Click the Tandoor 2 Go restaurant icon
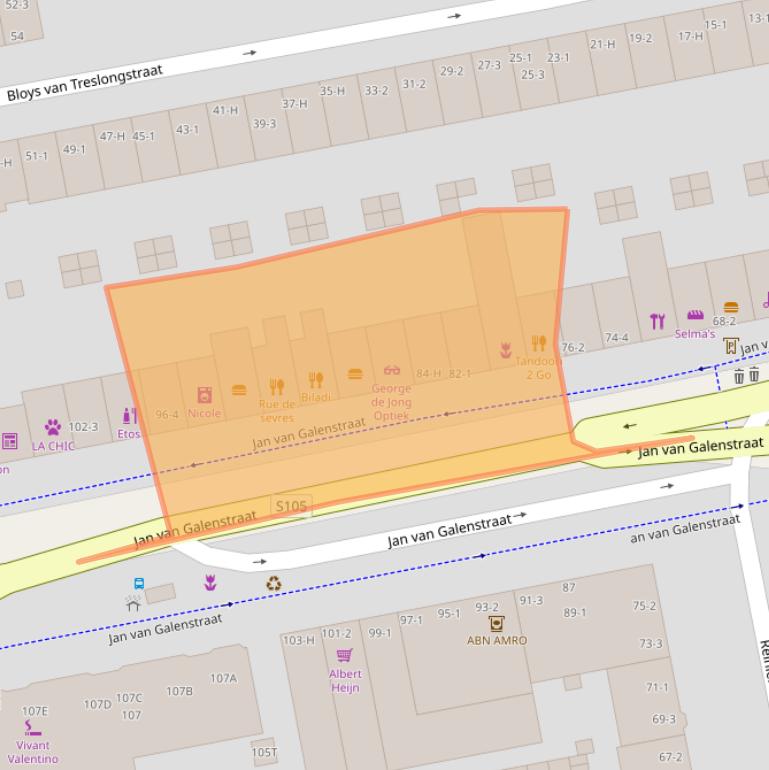Image resolution: width=769 pixels, height=770 pixels. 539,343
